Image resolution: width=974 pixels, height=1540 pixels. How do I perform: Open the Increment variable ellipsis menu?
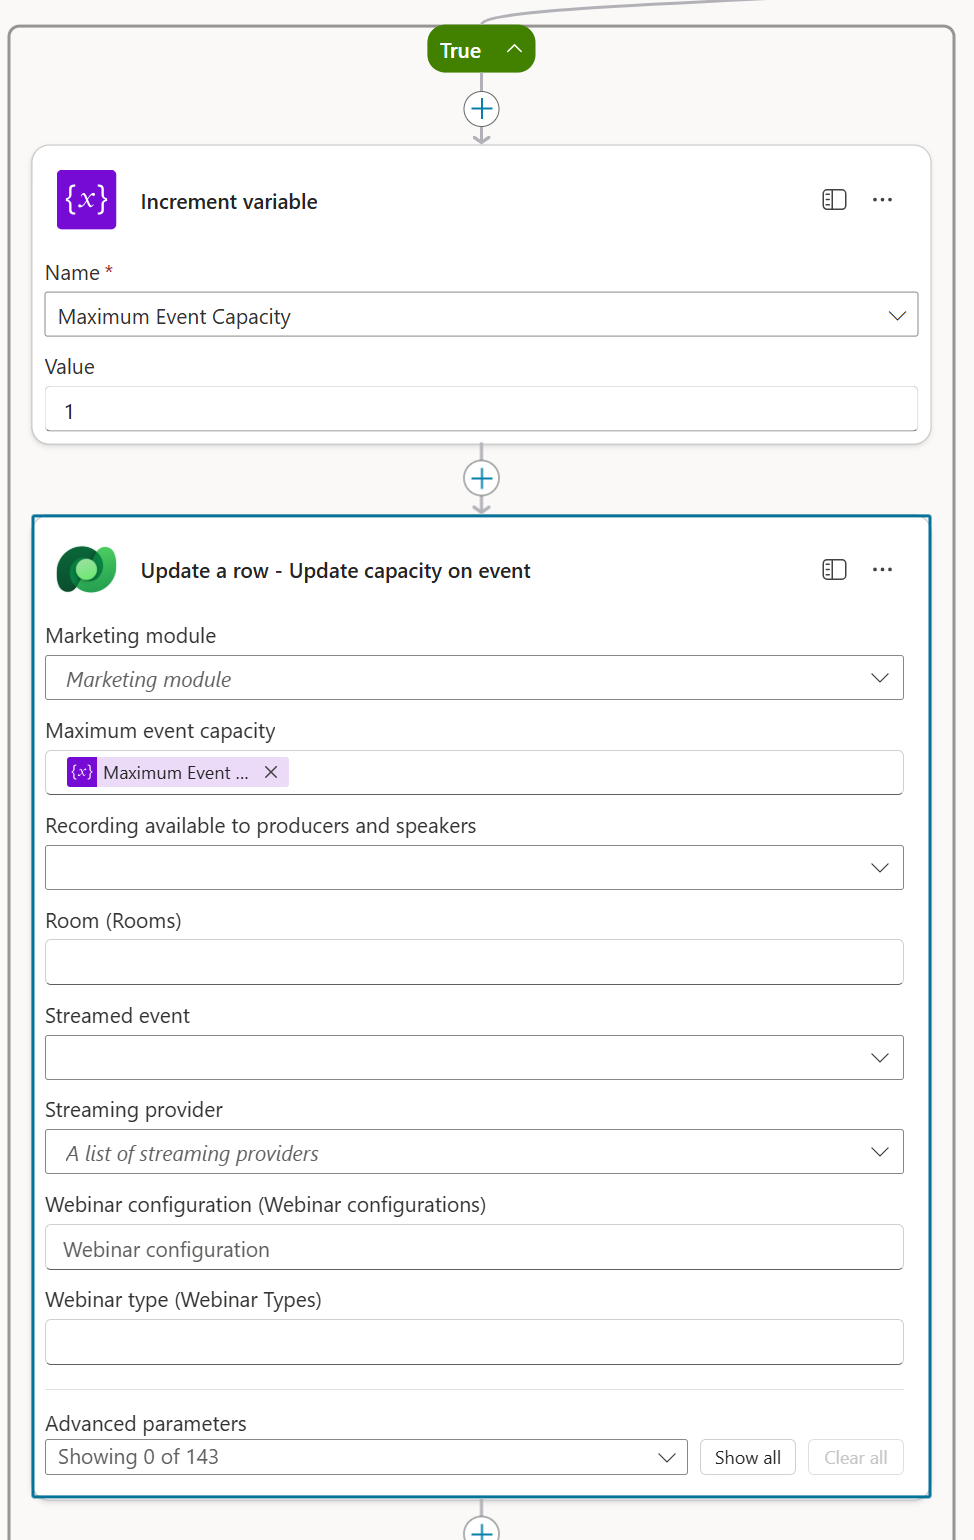[x=882, y=200]
